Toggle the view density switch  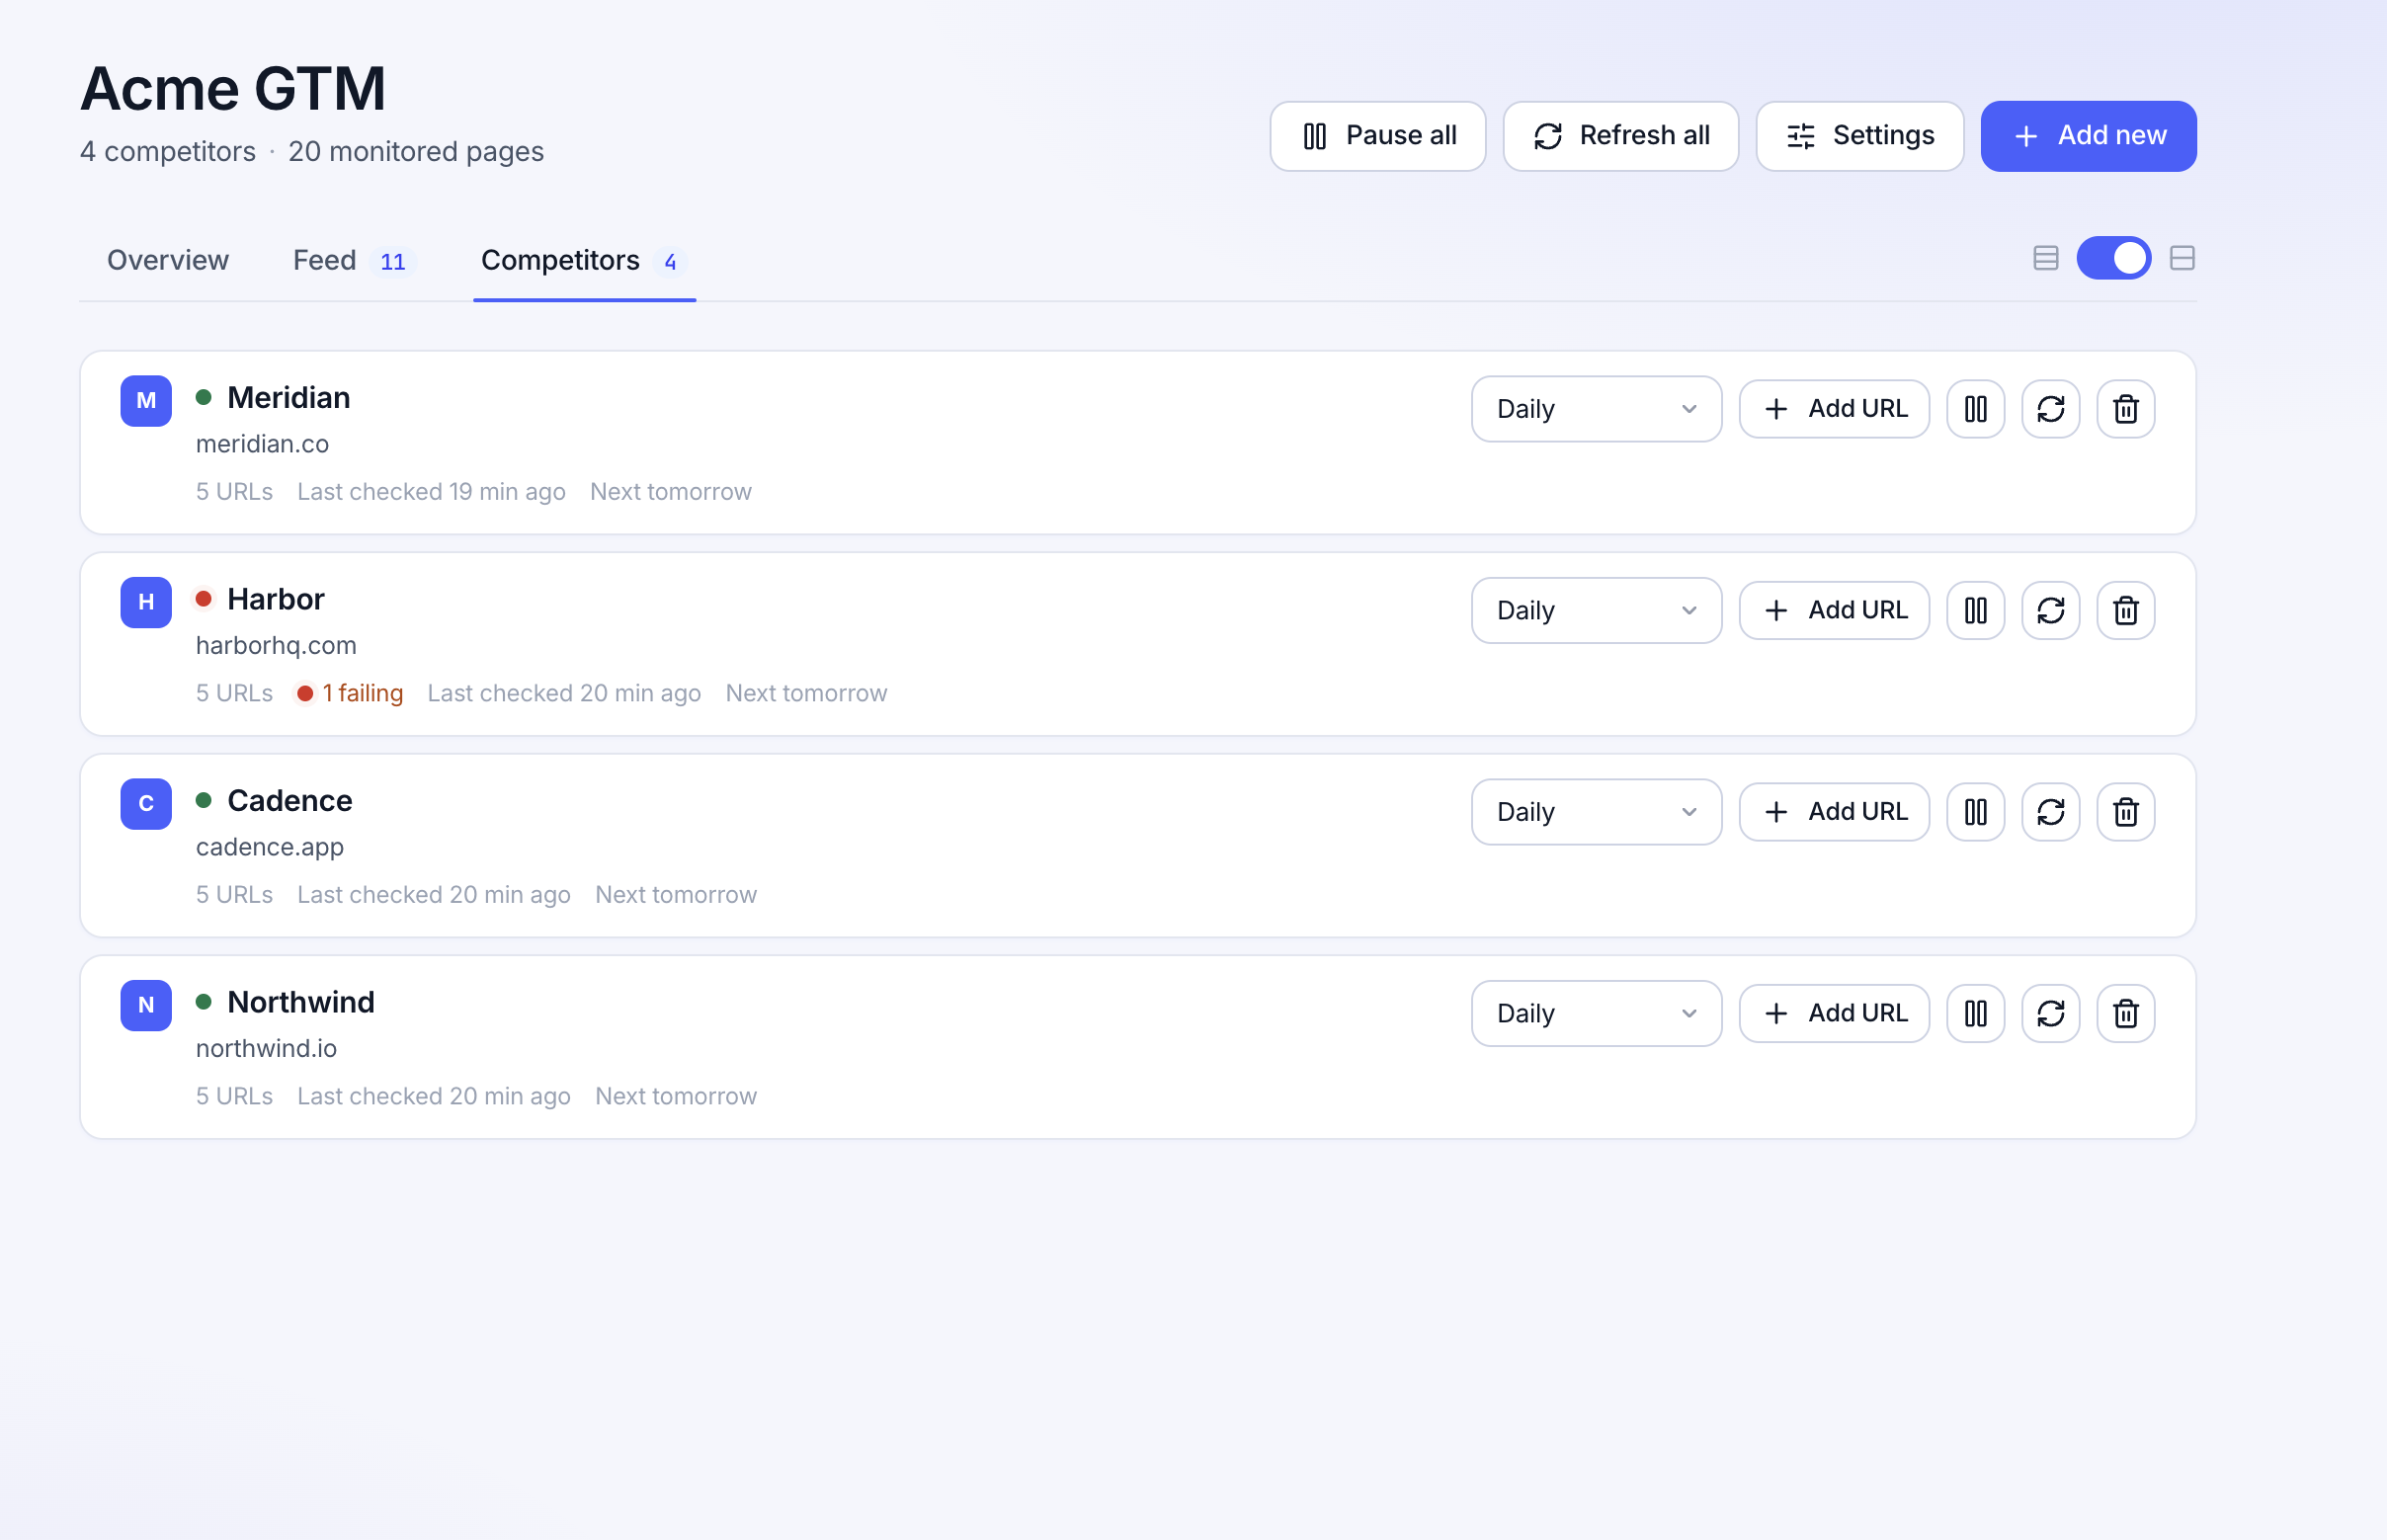pyautogui.click(x=2113, y=258)
